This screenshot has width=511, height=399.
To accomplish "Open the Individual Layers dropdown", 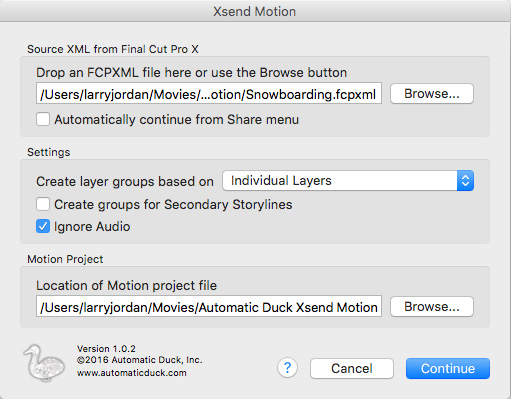I will click(348, 181).
